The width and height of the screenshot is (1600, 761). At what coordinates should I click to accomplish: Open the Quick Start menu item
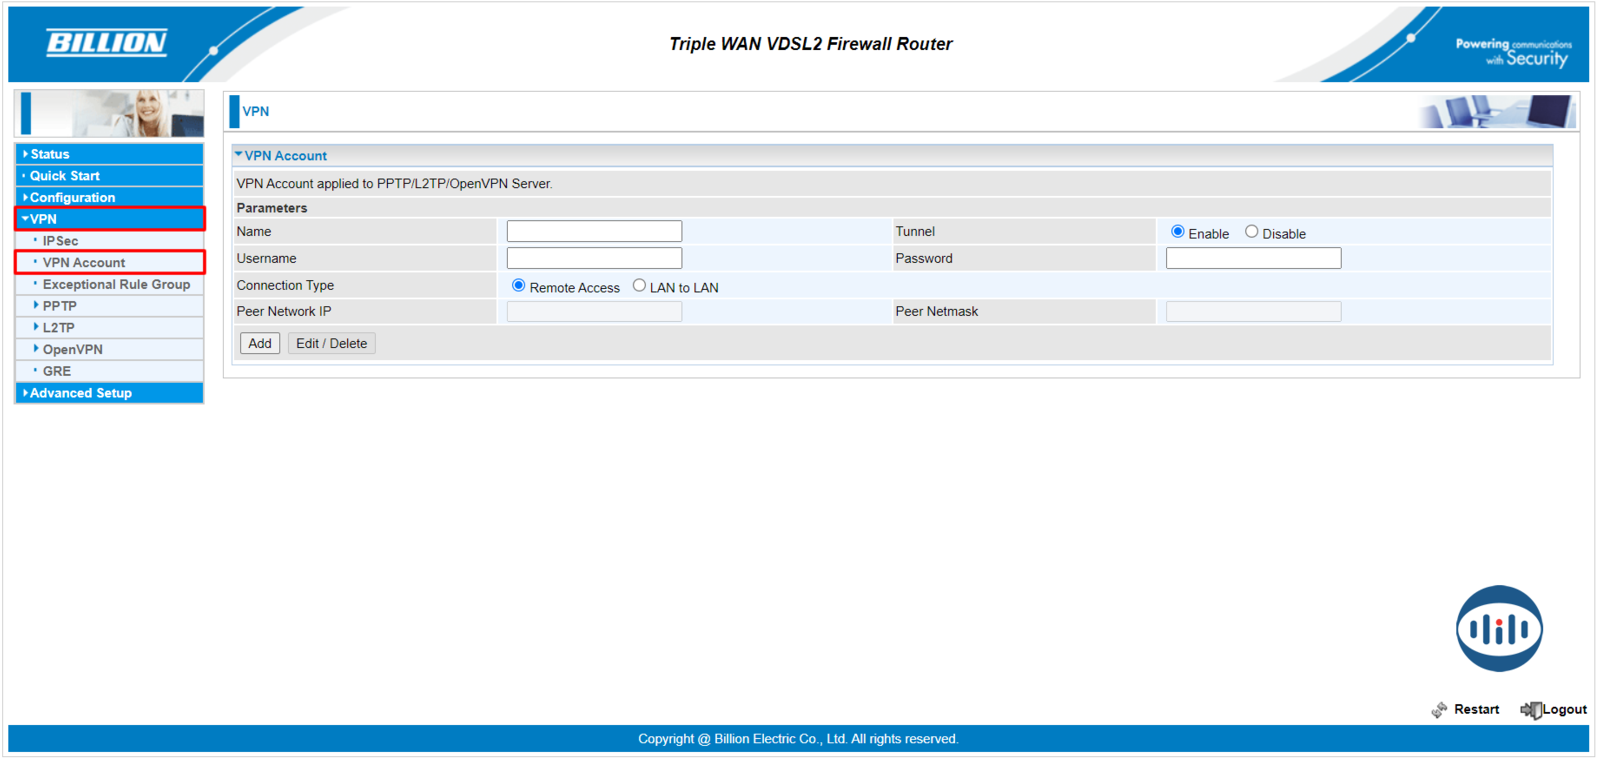pos(64,176)
